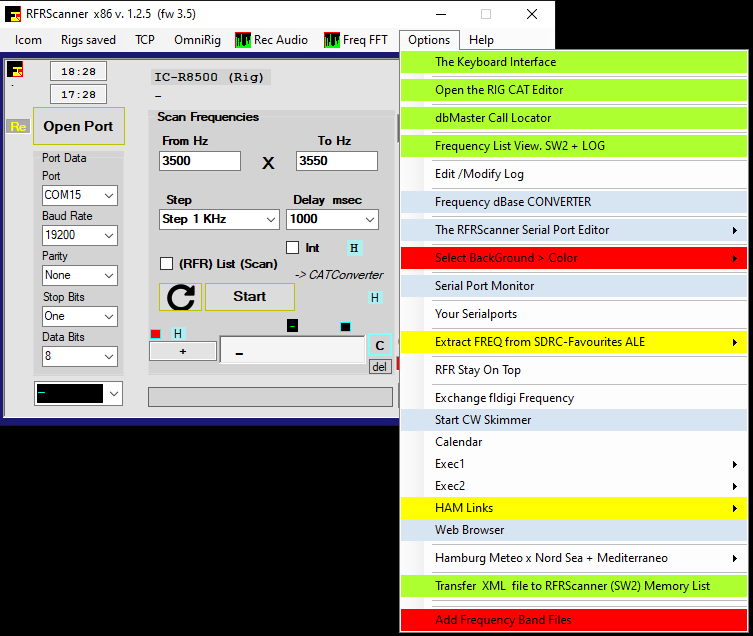Choose Exchange fldigi Frequency

(574, 398)
